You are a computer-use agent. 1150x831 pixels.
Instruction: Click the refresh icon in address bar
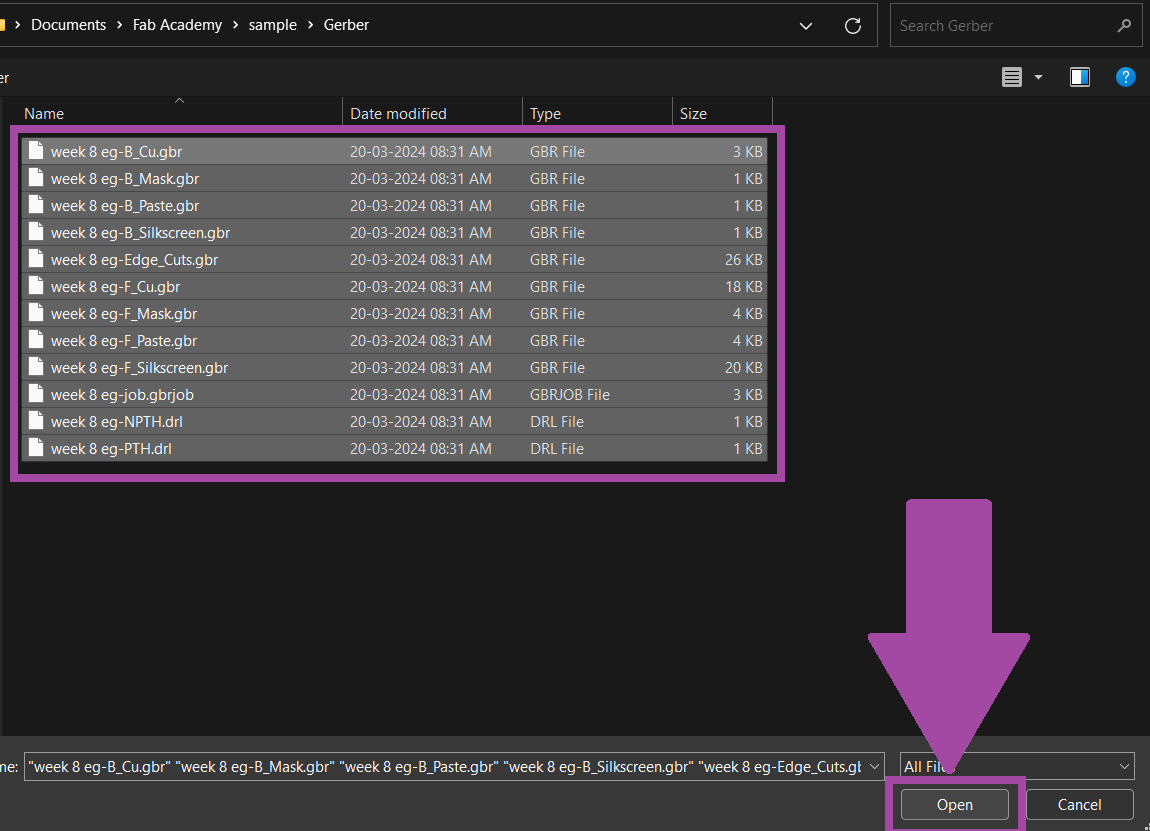[853, 26]
